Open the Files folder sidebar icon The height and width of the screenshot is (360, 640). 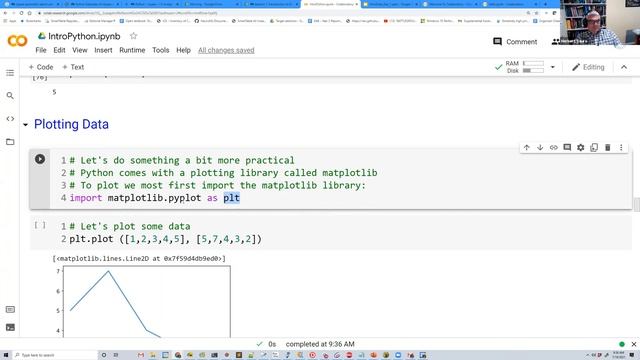click(10, 142)
